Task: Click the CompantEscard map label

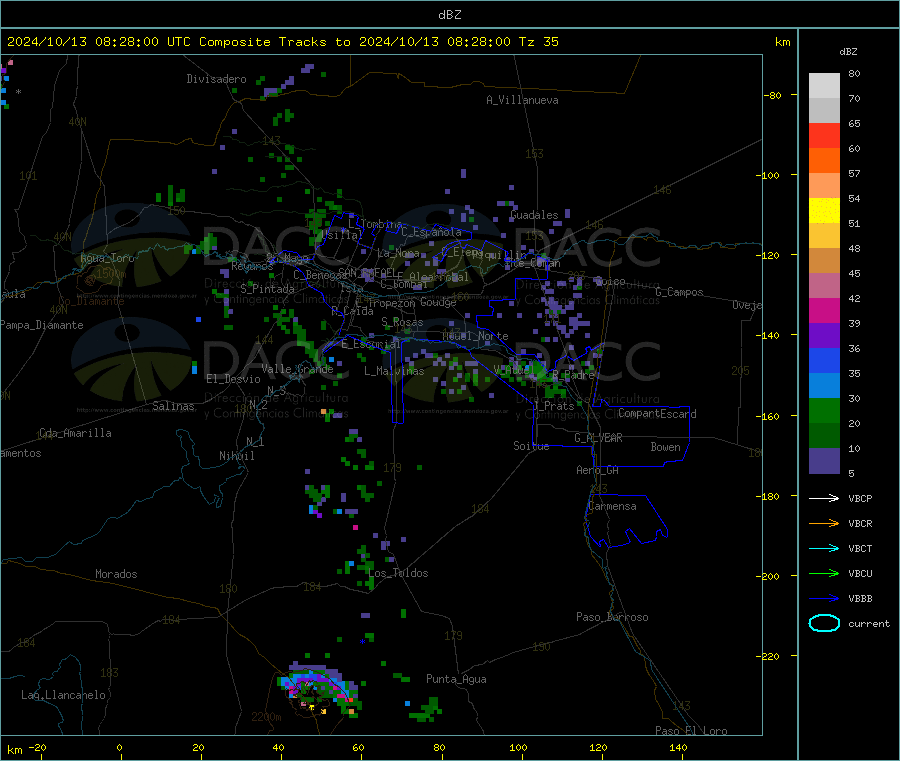Action: coord(657,414)
